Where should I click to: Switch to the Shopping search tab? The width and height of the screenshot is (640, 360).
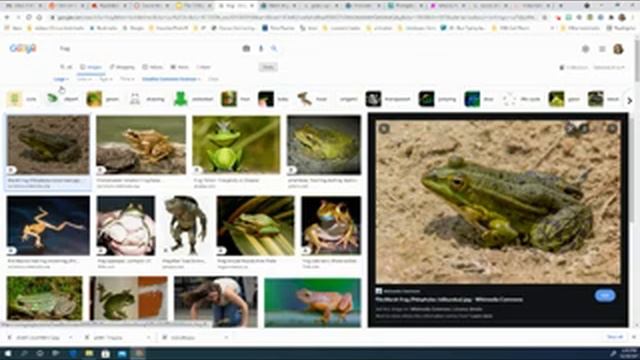click(x=122, y=67)
